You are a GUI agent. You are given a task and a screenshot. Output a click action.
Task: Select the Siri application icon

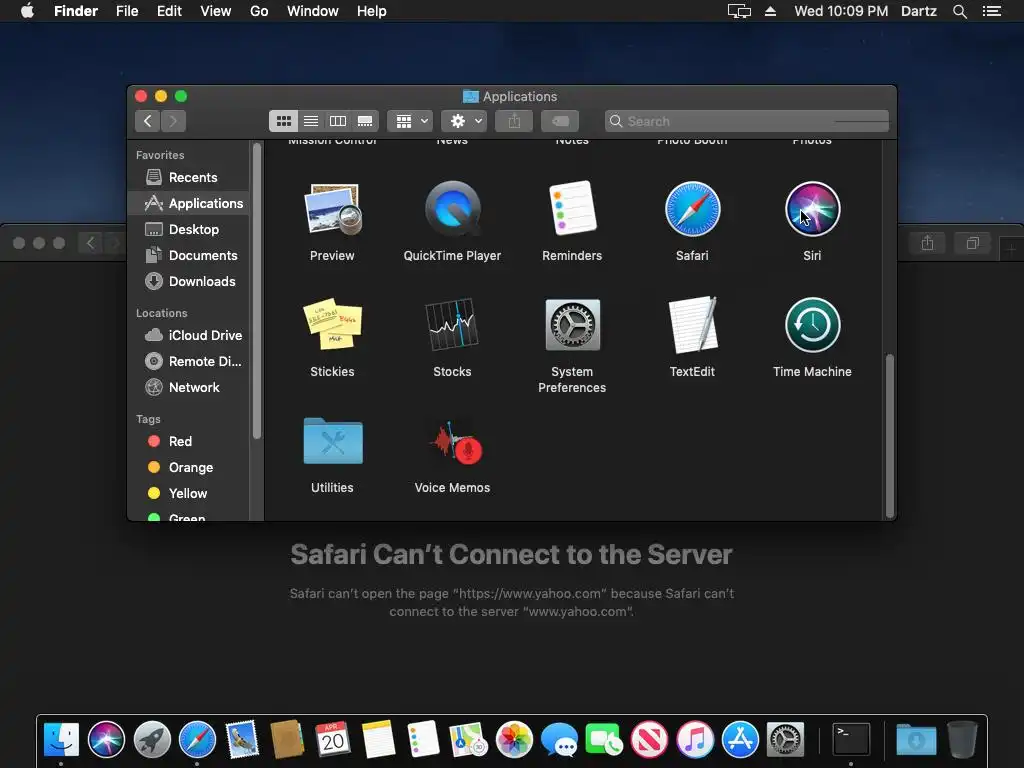[812, 209]
